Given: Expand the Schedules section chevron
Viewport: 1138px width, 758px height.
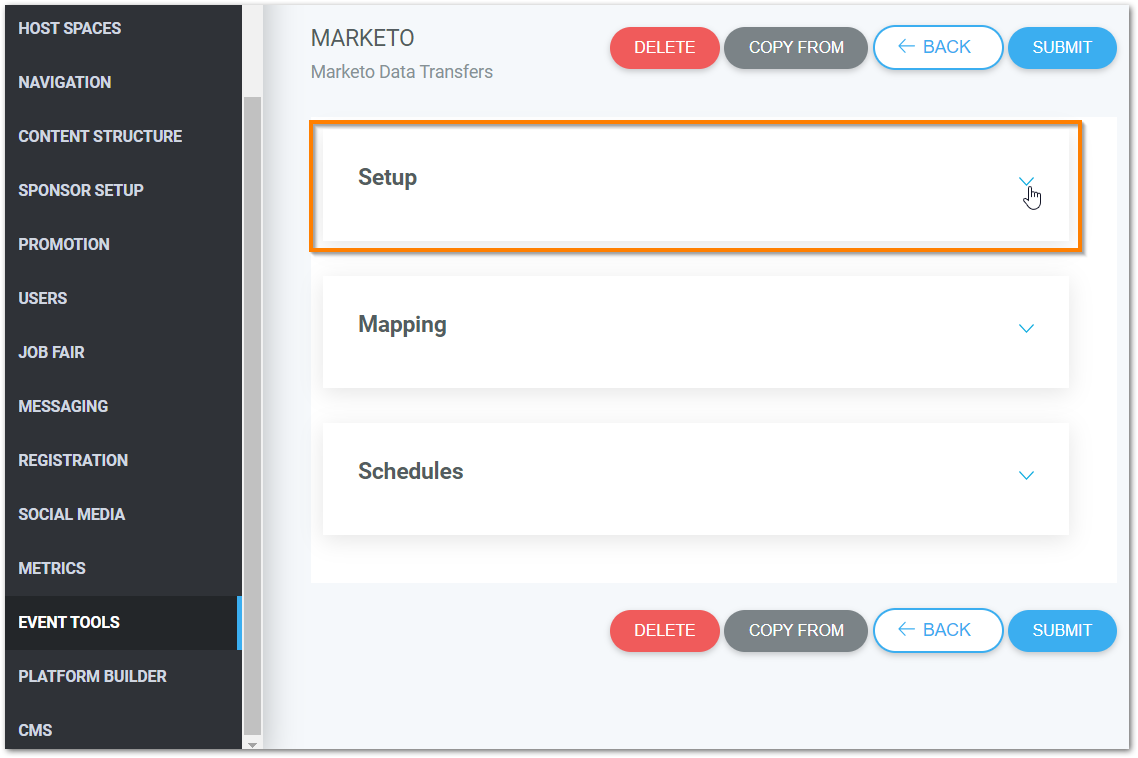Looking at the screenshot, I should (1026, 476).
